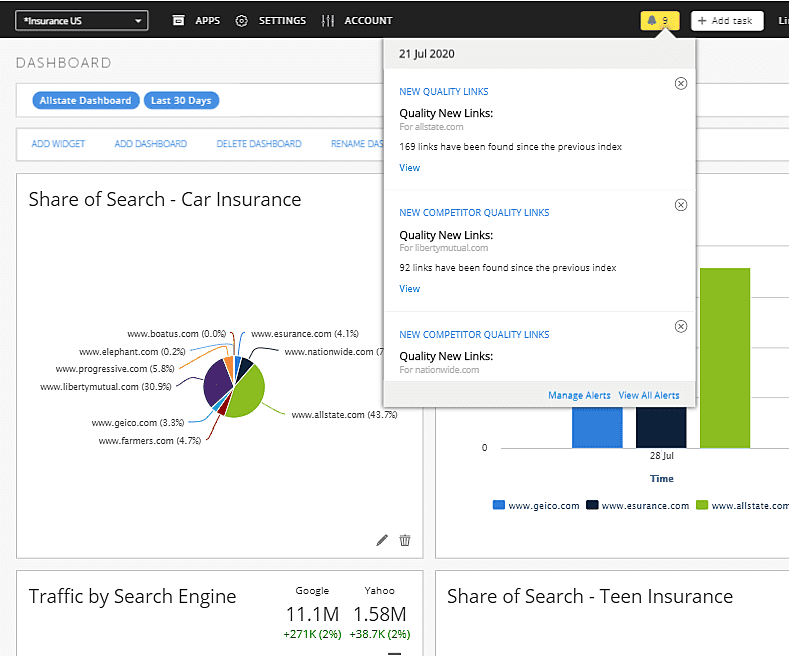
Task: Click the dark navy esurance bar
Action: pos(661,428)
